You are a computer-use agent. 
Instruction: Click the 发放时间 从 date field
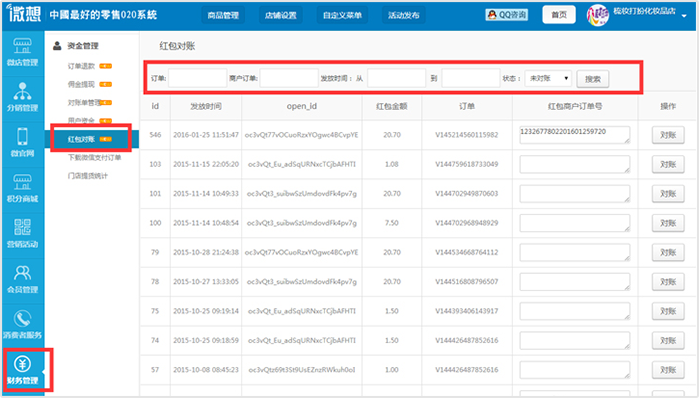pyautogui.click(x=396, y=78)
